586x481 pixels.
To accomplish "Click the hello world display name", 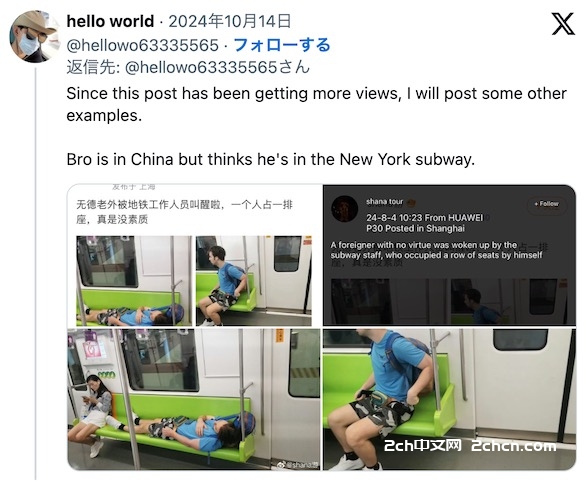I will [x=110, y=21].
